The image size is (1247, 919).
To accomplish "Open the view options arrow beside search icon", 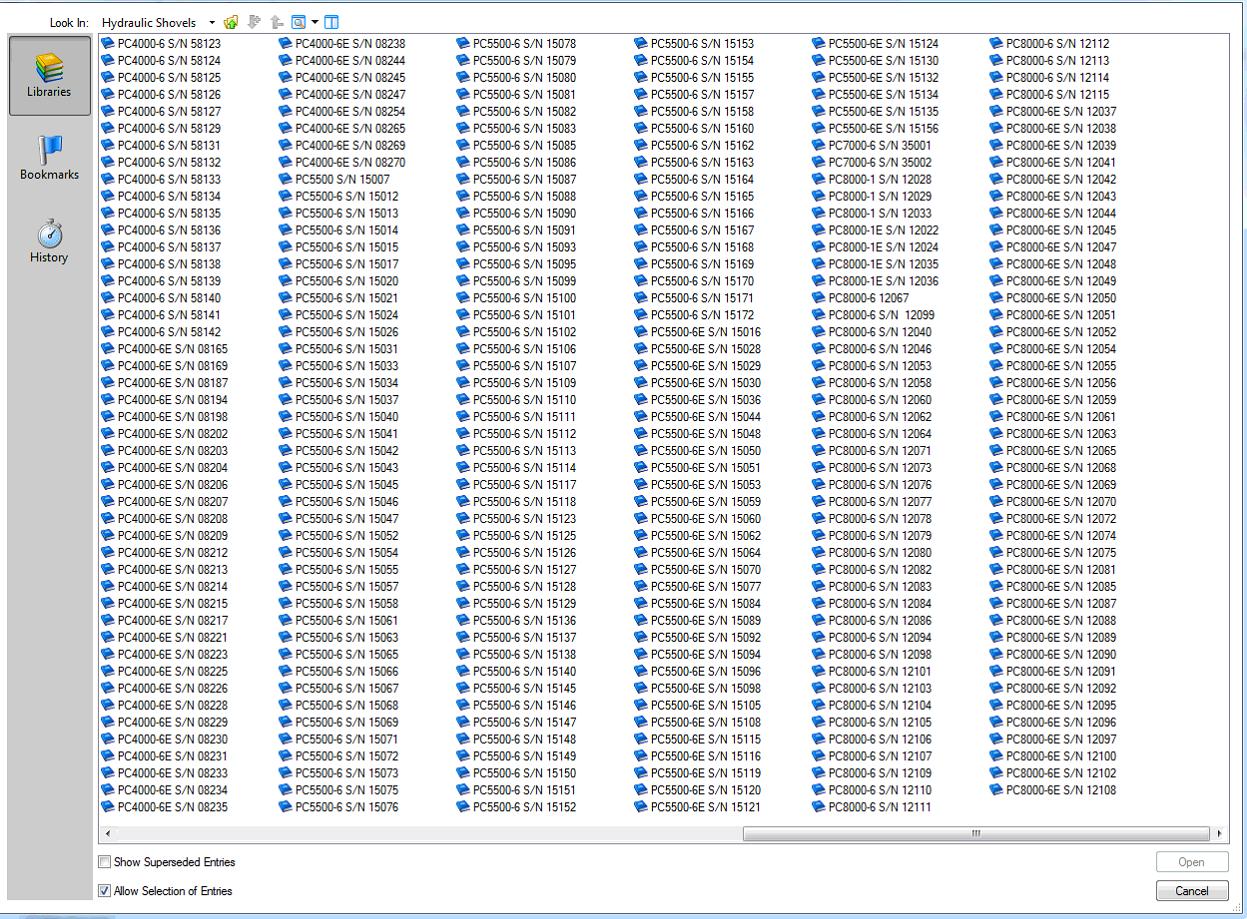I will [x=314, y=22].
